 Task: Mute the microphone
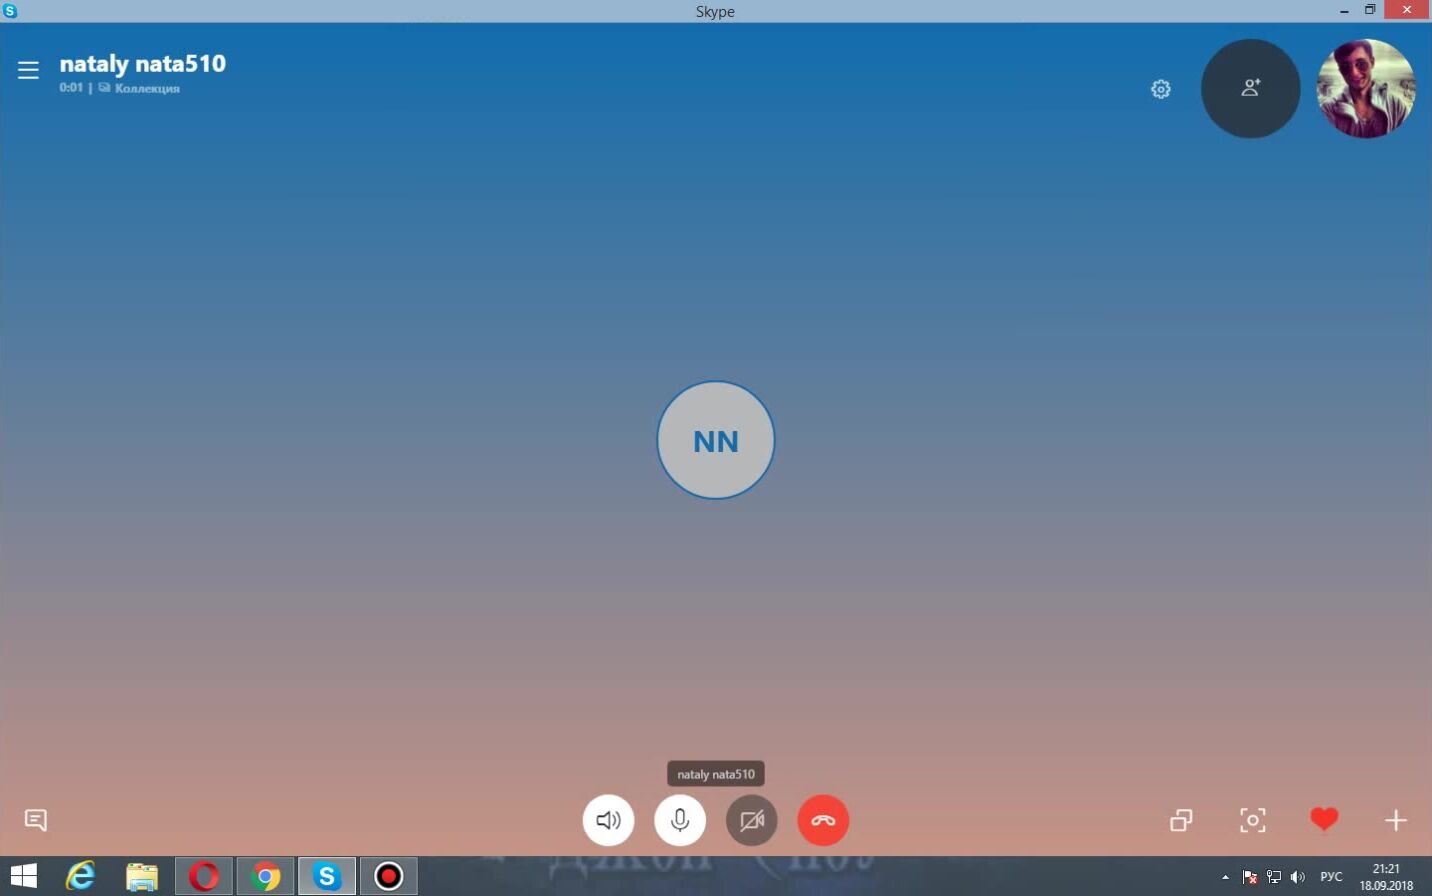pos(680,820)
